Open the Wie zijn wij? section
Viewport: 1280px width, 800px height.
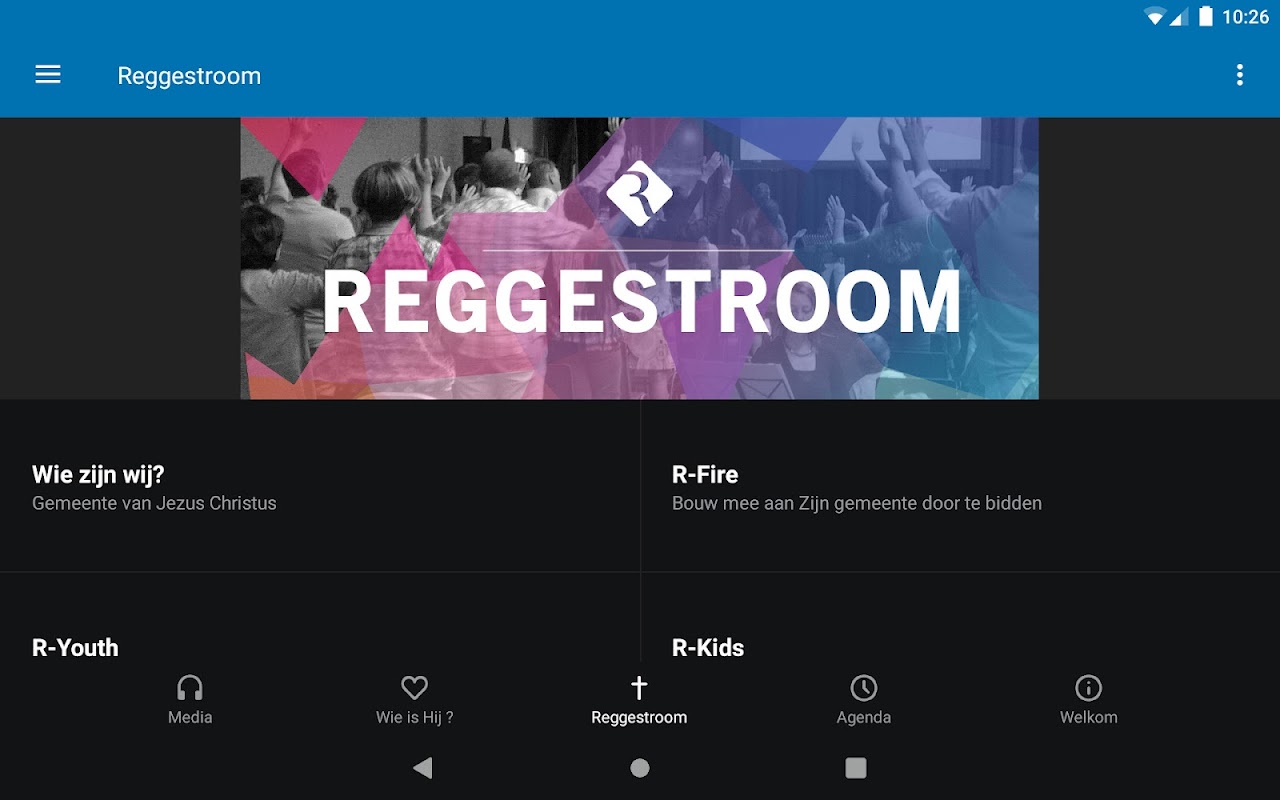tap(320, 486)
